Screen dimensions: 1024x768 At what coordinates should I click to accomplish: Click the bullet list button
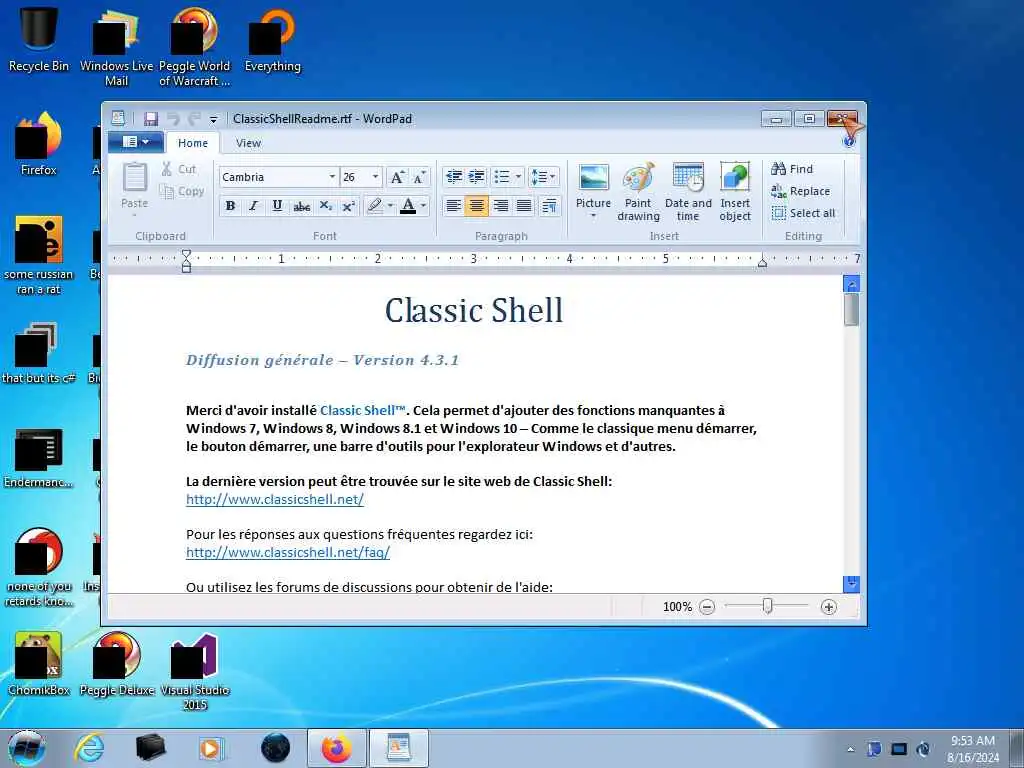coord(502,177)
